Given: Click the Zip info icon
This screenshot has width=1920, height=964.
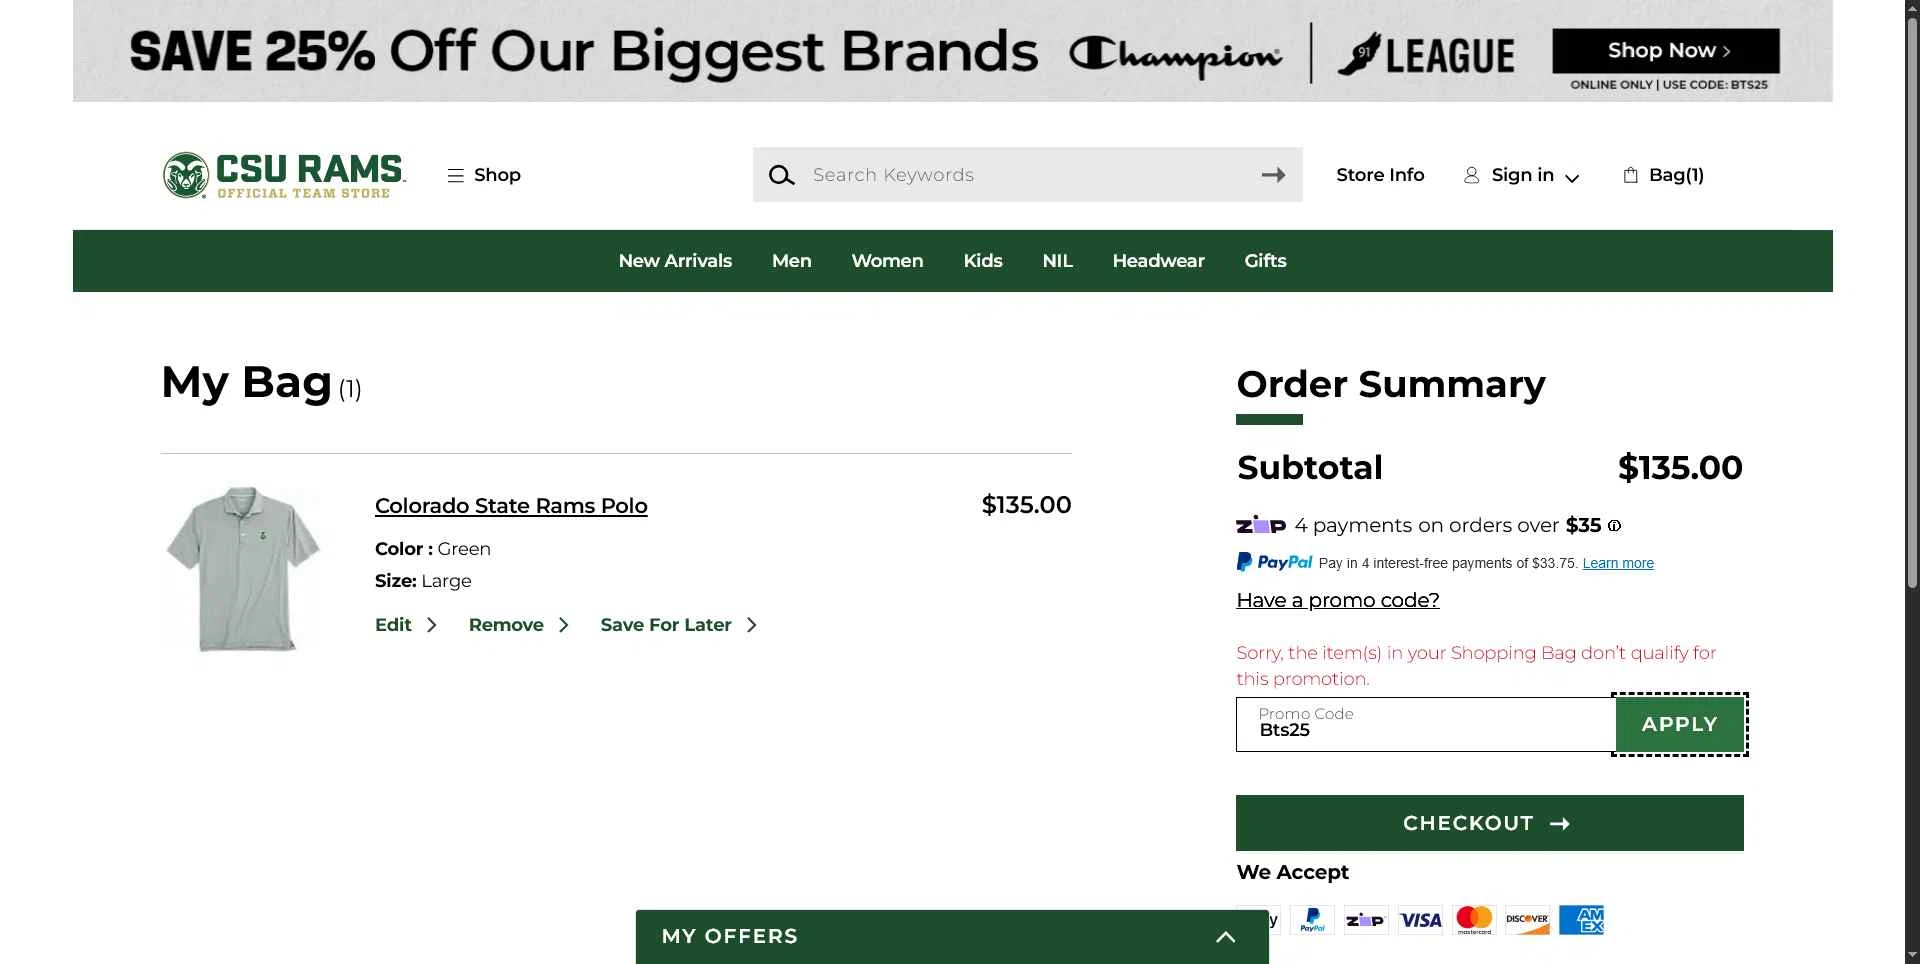Looking at the screenshot, I should coord(1614,526).
